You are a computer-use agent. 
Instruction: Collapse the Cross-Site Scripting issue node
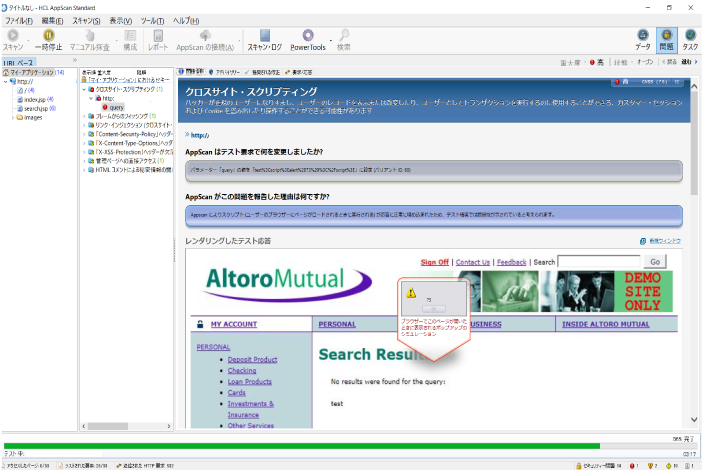84,89
